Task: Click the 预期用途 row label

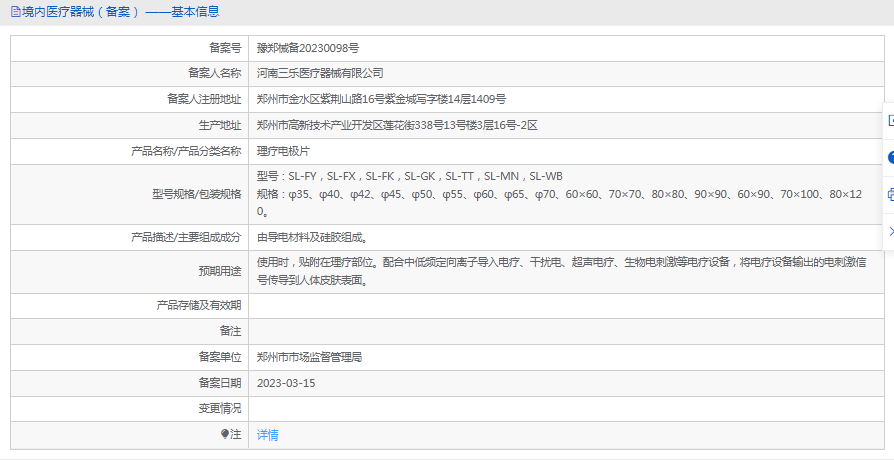Action: 220,272
